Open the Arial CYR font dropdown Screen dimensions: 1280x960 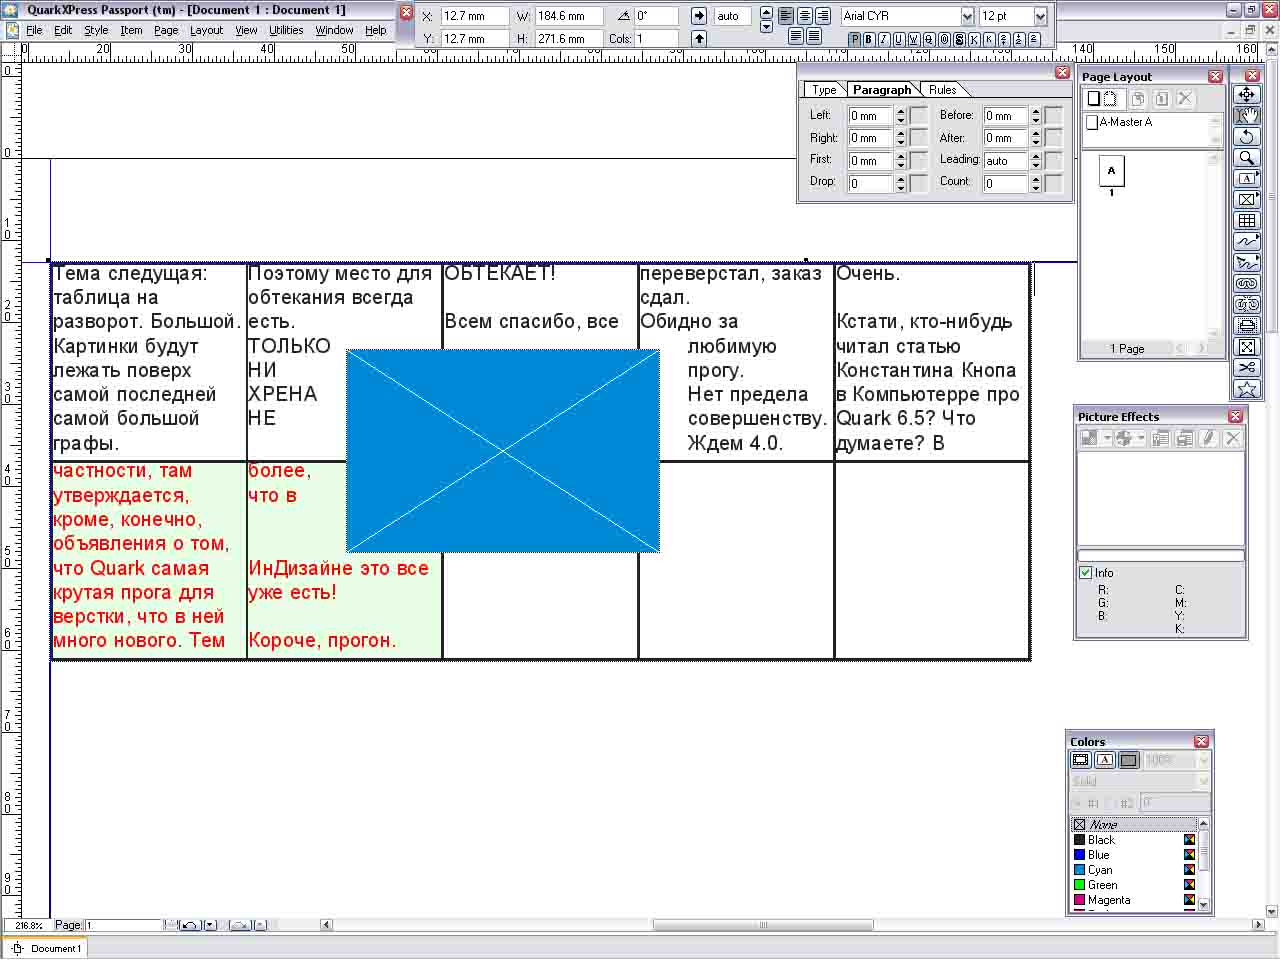(x=967, y=16)
